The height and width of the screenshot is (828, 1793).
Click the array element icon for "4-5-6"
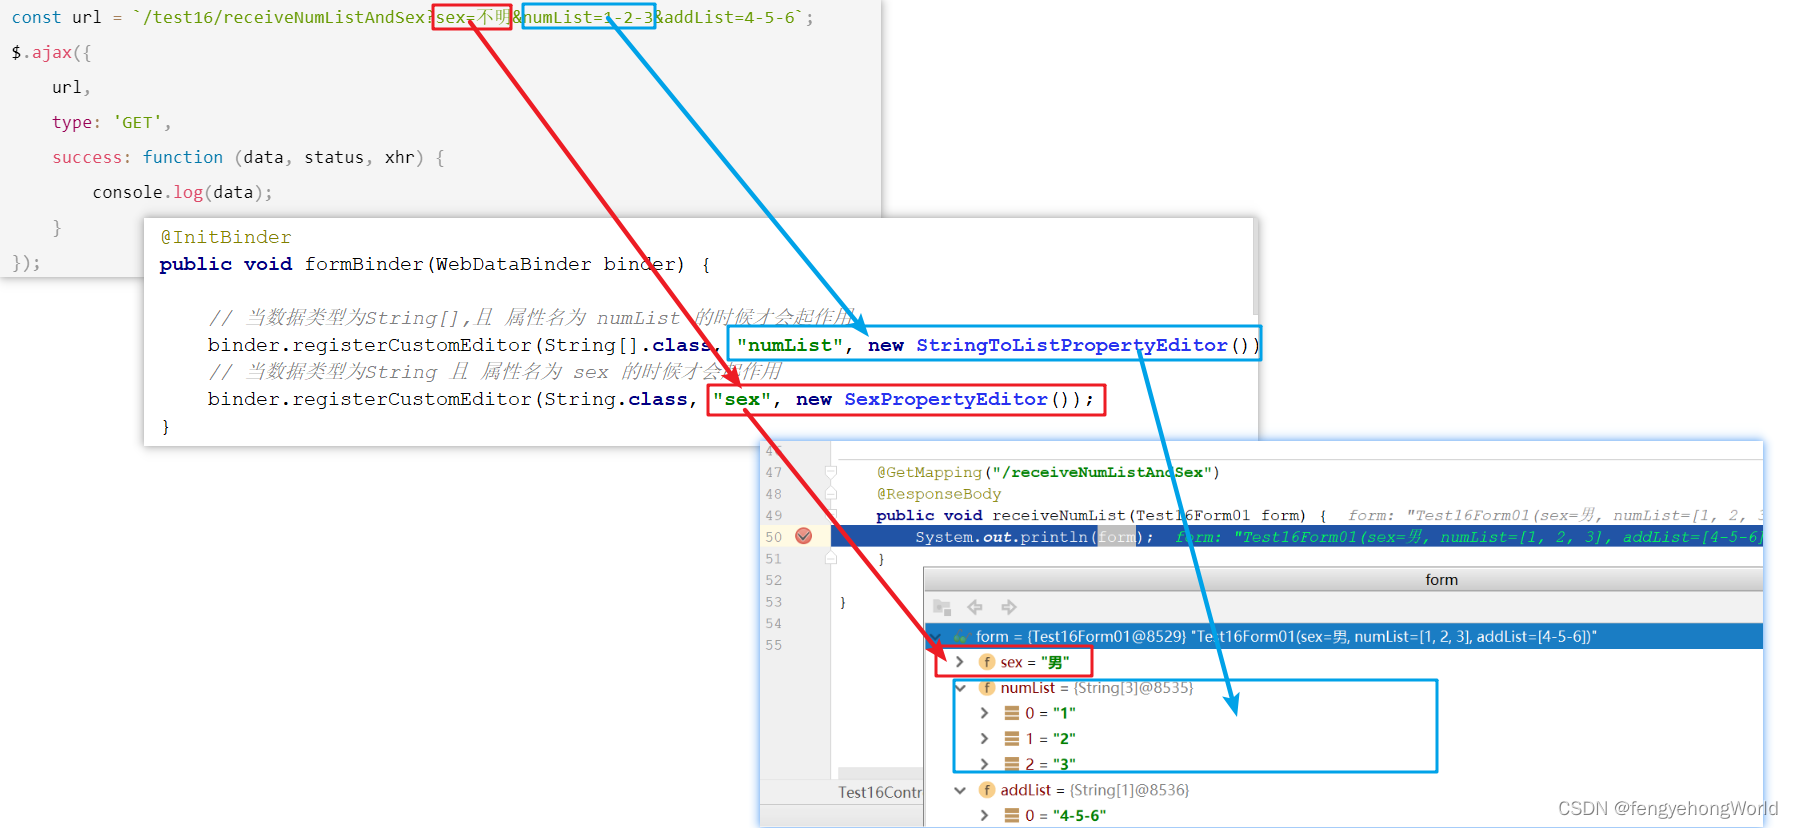click(1012, 815)
